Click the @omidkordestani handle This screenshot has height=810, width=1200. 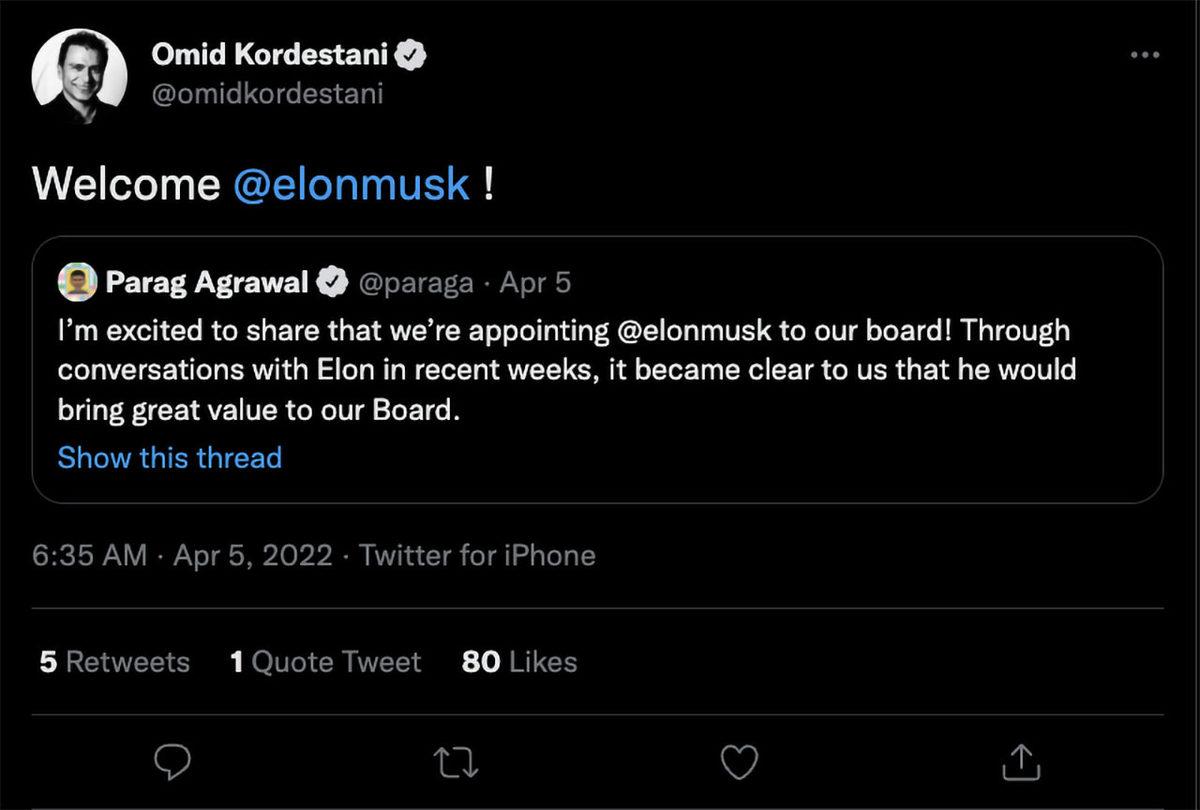click(268, 96)
